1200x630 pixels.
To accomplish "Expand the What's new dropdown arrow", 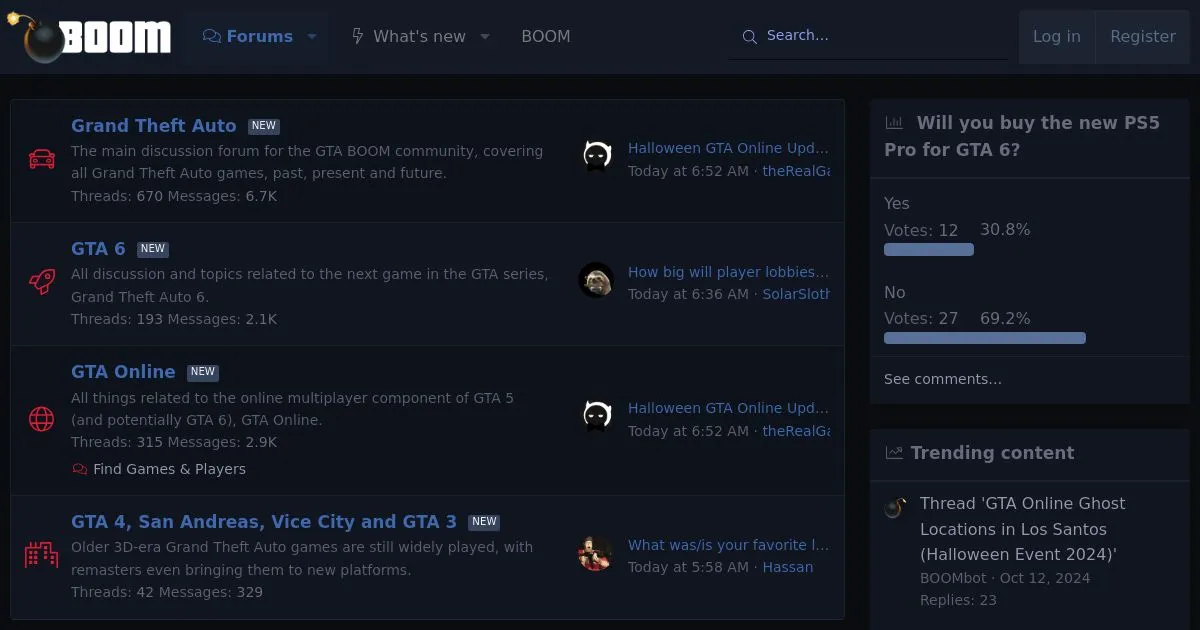I will point(485,36).
